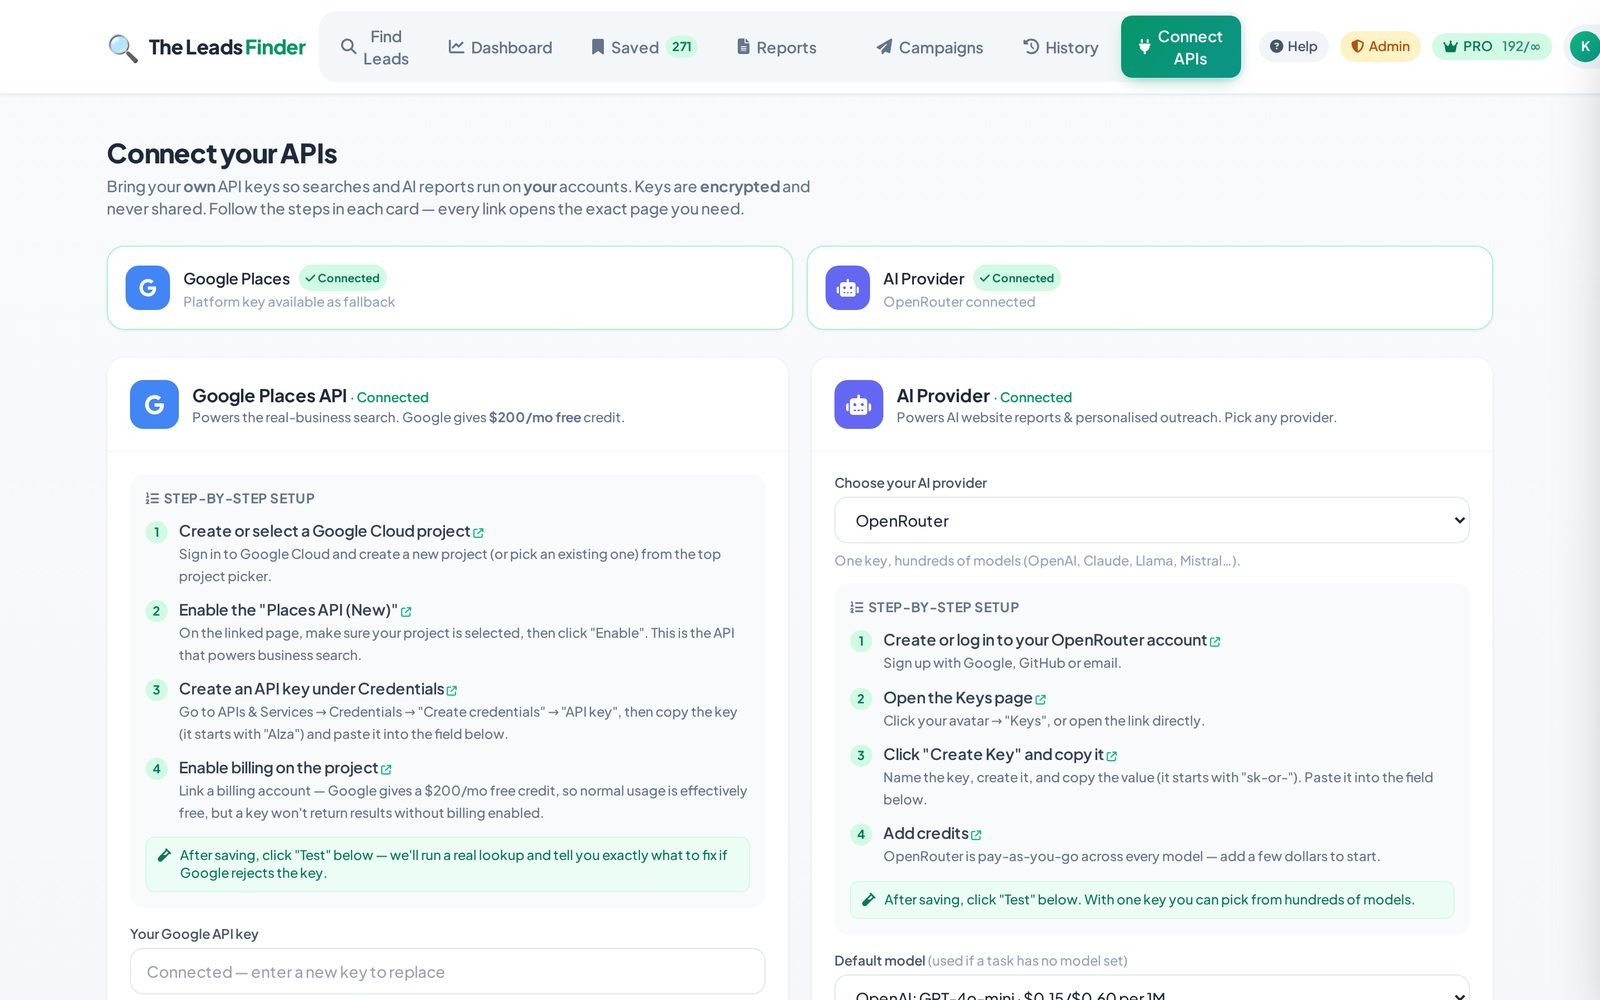Click the PRO 192/∞ plan badge
Viewport: 1600px width, 1000px height.
[x=1492, y=47]
